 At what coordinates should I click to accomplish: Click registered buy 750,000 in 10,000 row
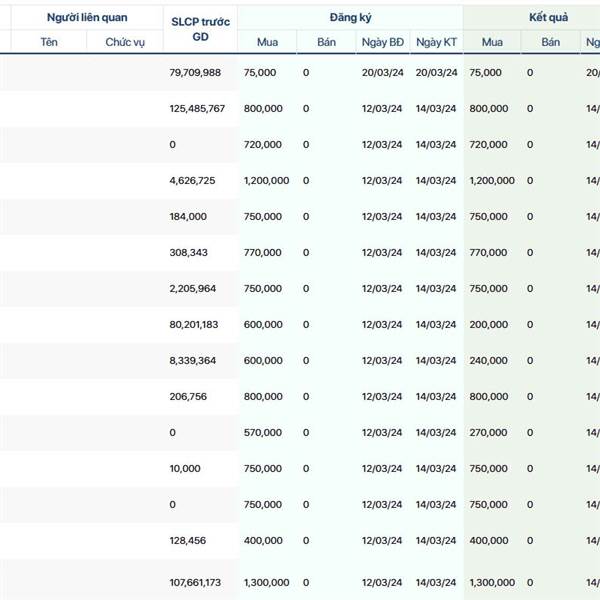[263, 468]
